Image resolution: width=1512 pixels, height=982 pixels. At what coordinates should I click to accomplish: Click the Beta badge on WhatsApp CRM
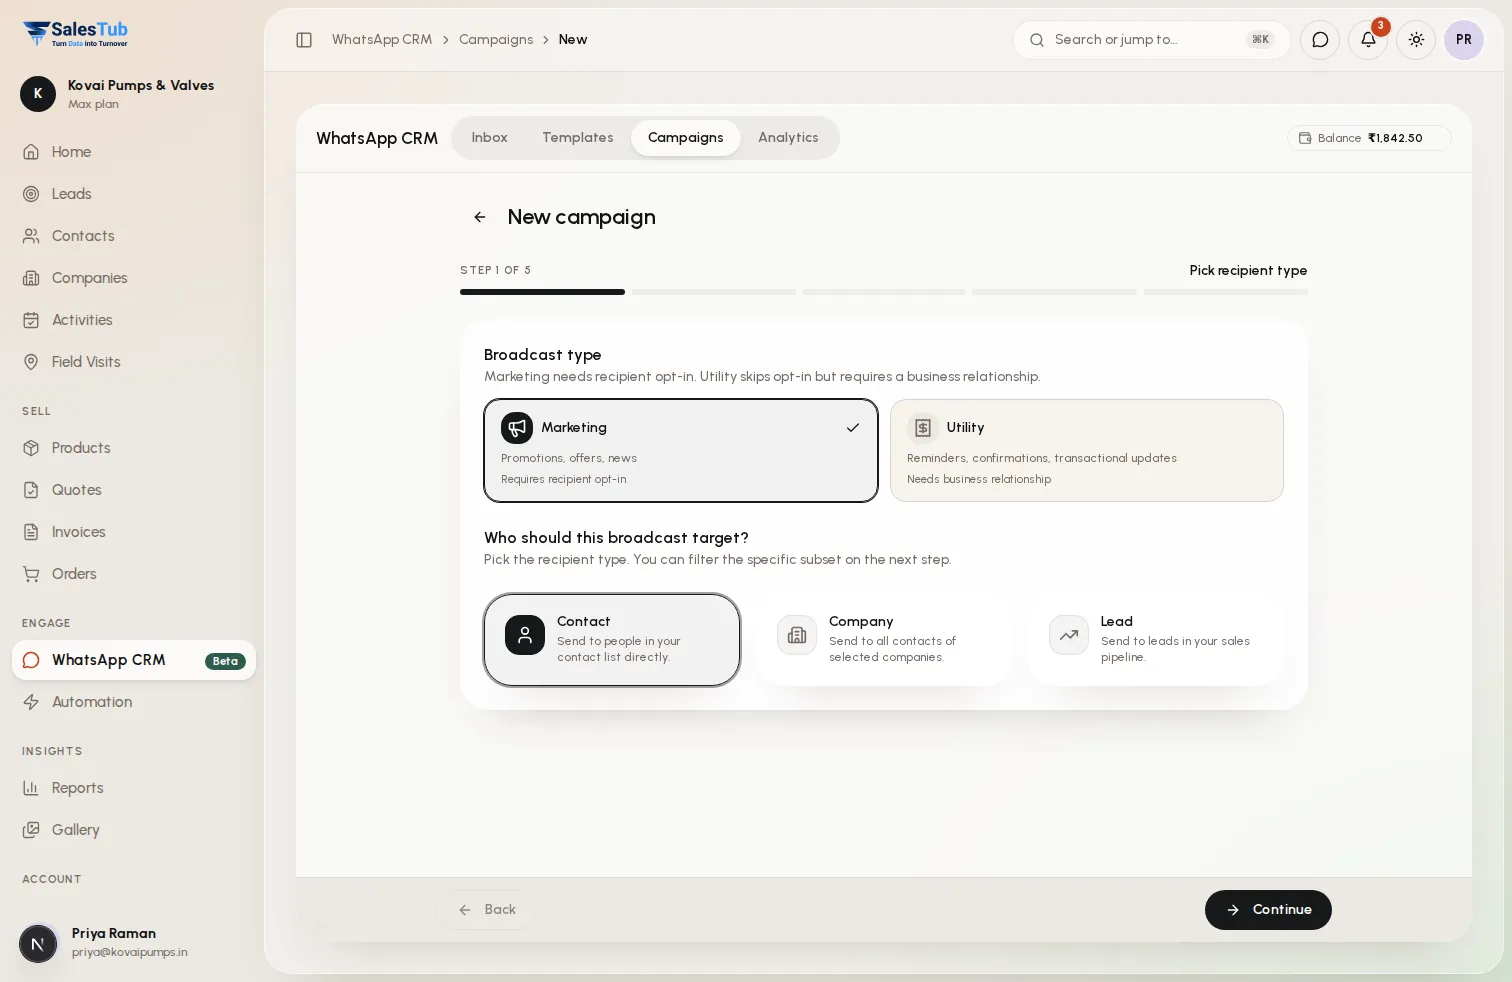(x=225, y=661)
